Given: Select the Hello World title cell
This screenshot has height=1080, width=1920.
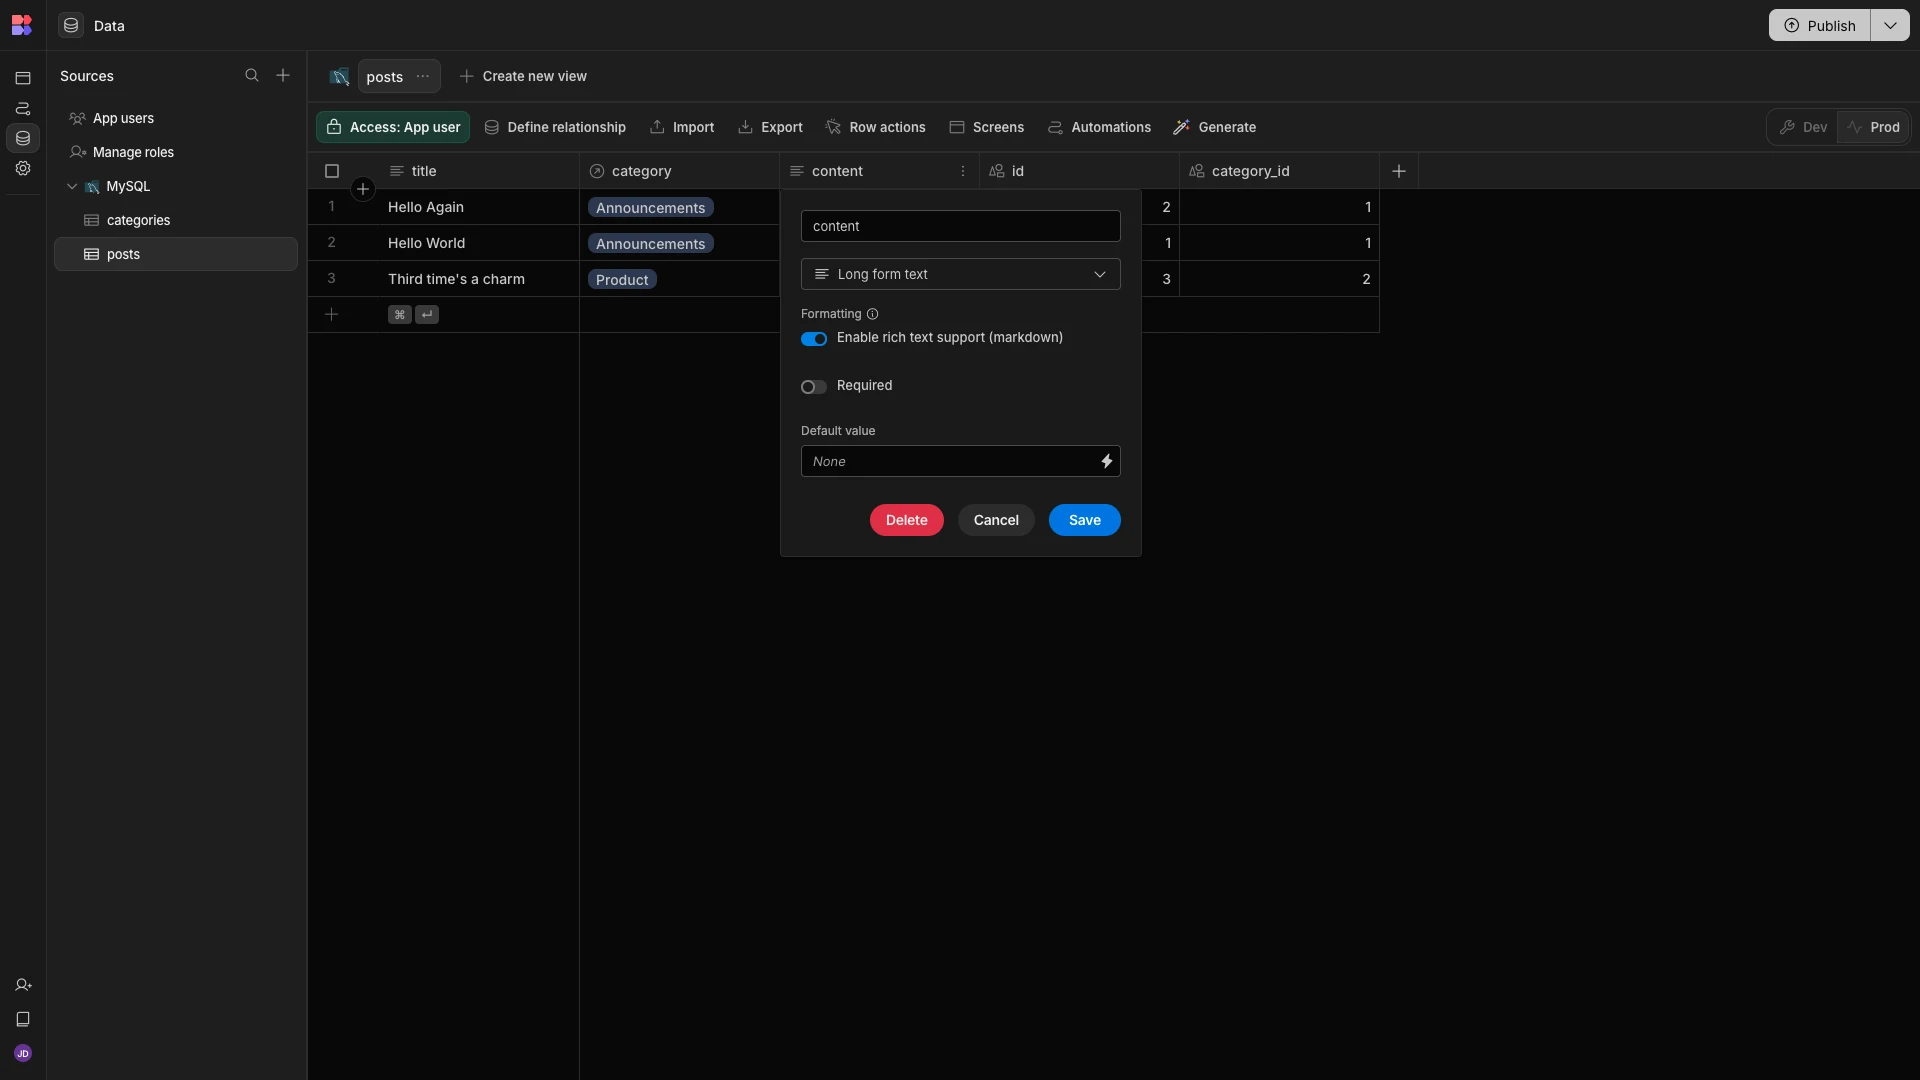Looking at the screenshot, I should [478, 243].
